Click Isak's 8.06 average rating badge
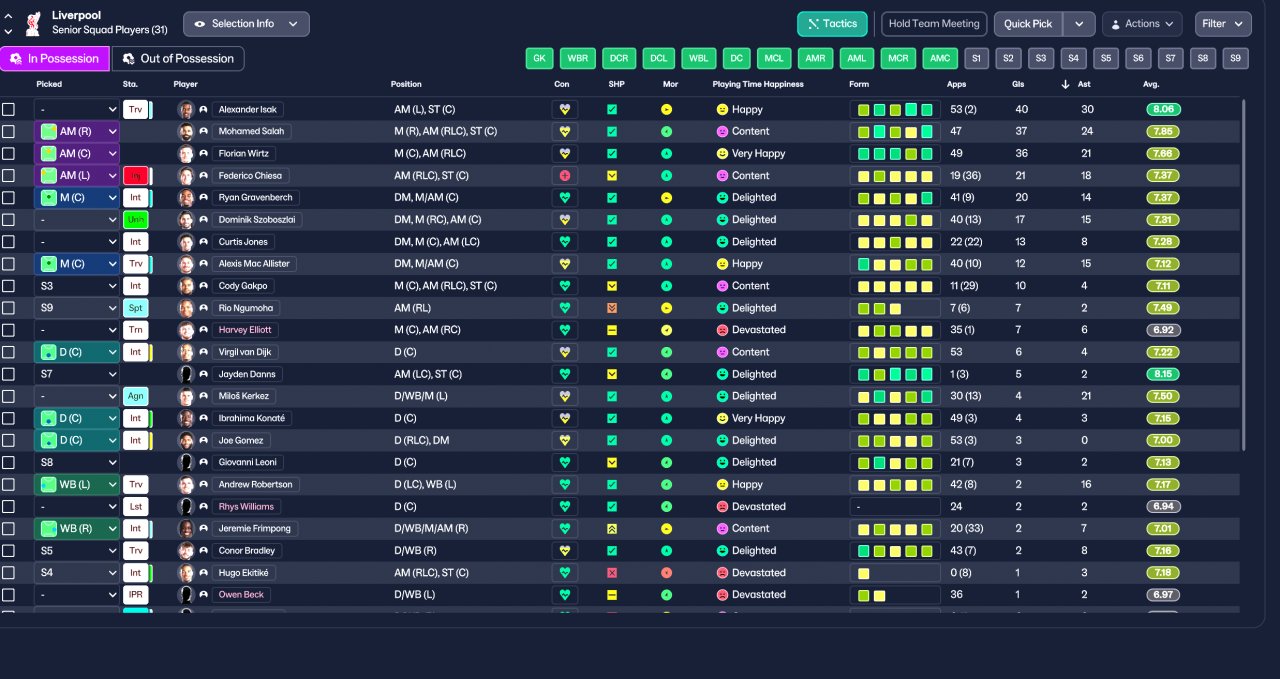 (x=1164, y=109)
